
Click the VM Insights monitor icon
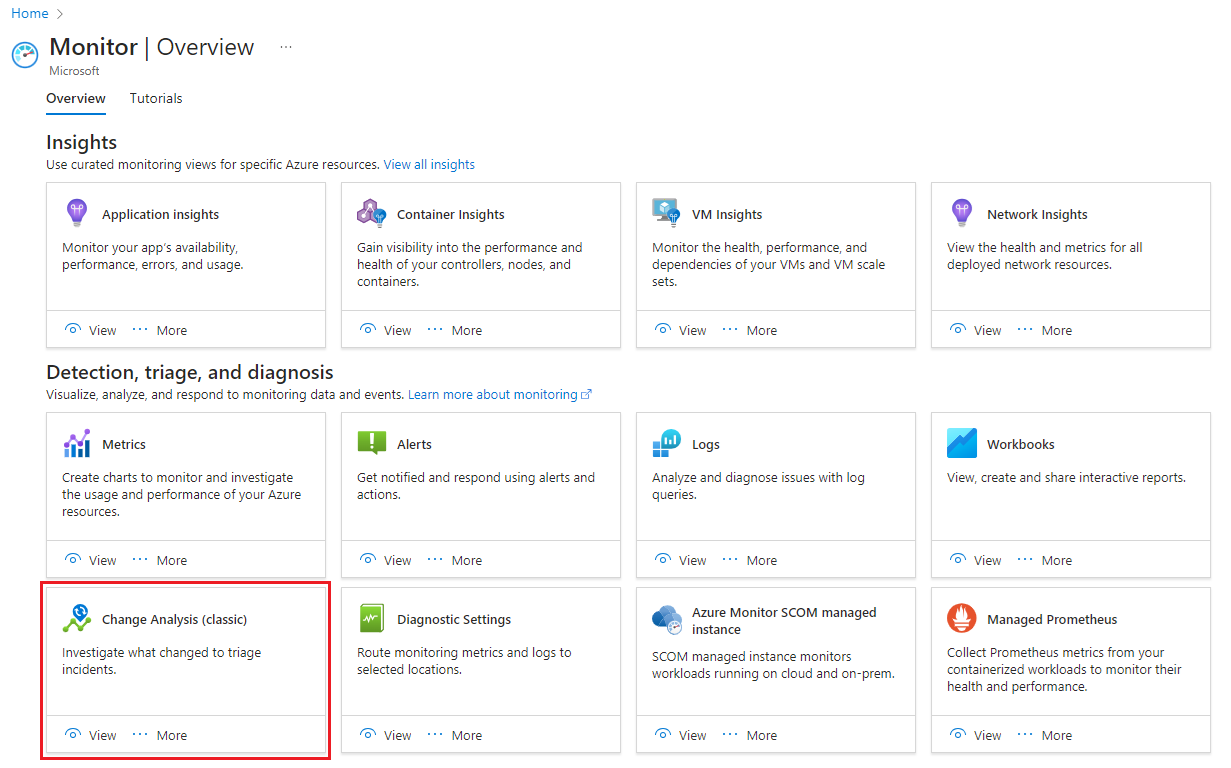[x=666, y=213]
